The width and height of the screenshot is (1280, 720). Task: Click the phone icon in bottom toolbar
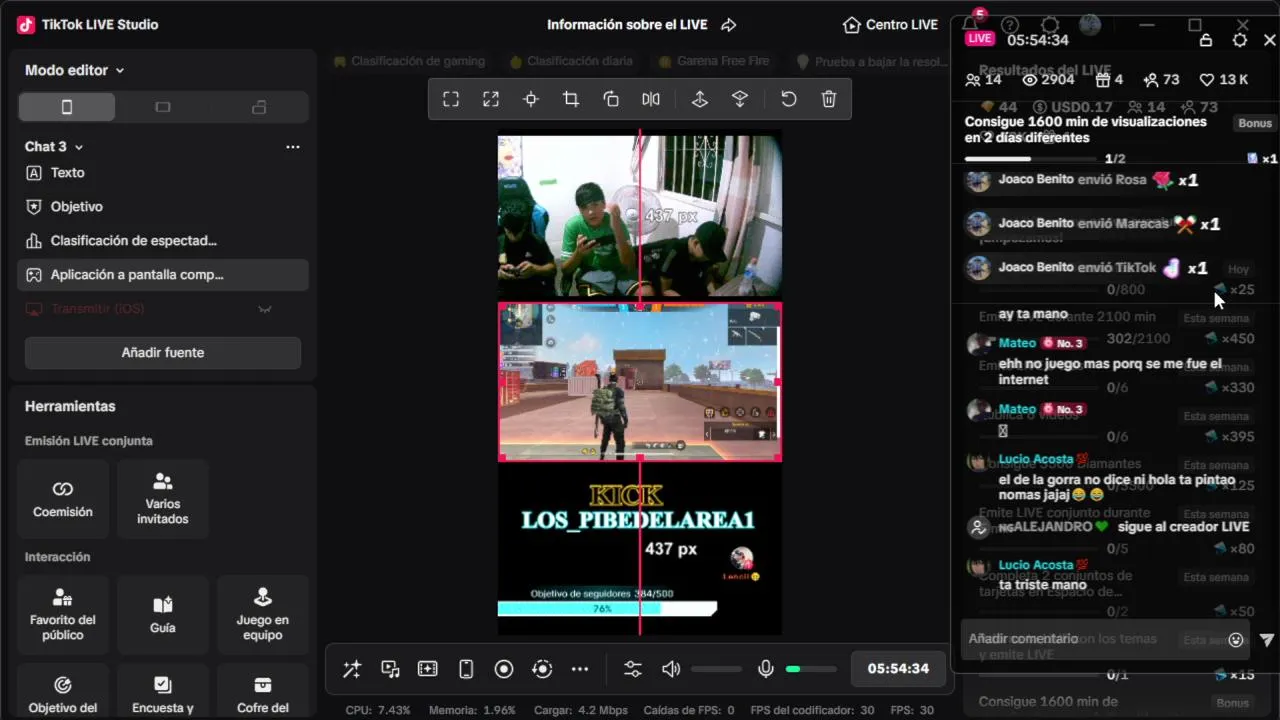tap(466, 669)
